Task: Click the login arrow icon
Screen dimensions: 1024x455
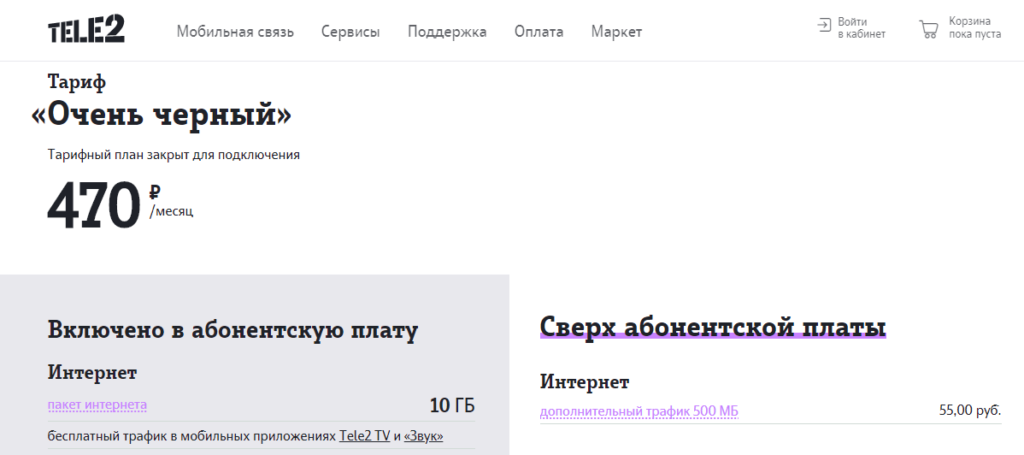Action: click(824, 25)
